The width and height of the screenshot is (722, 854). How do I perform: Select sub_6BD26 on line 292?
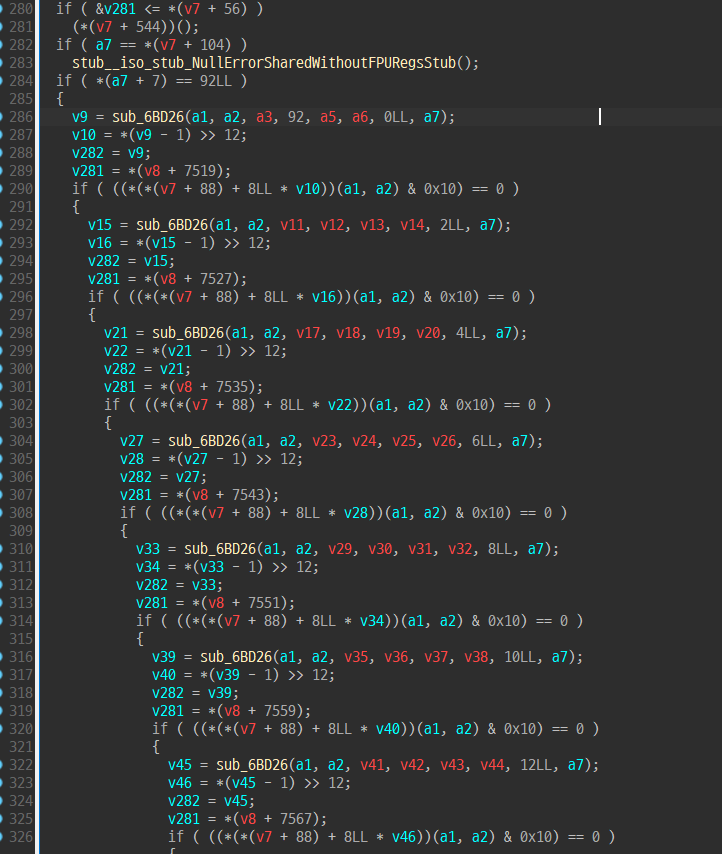click(172, 224)
